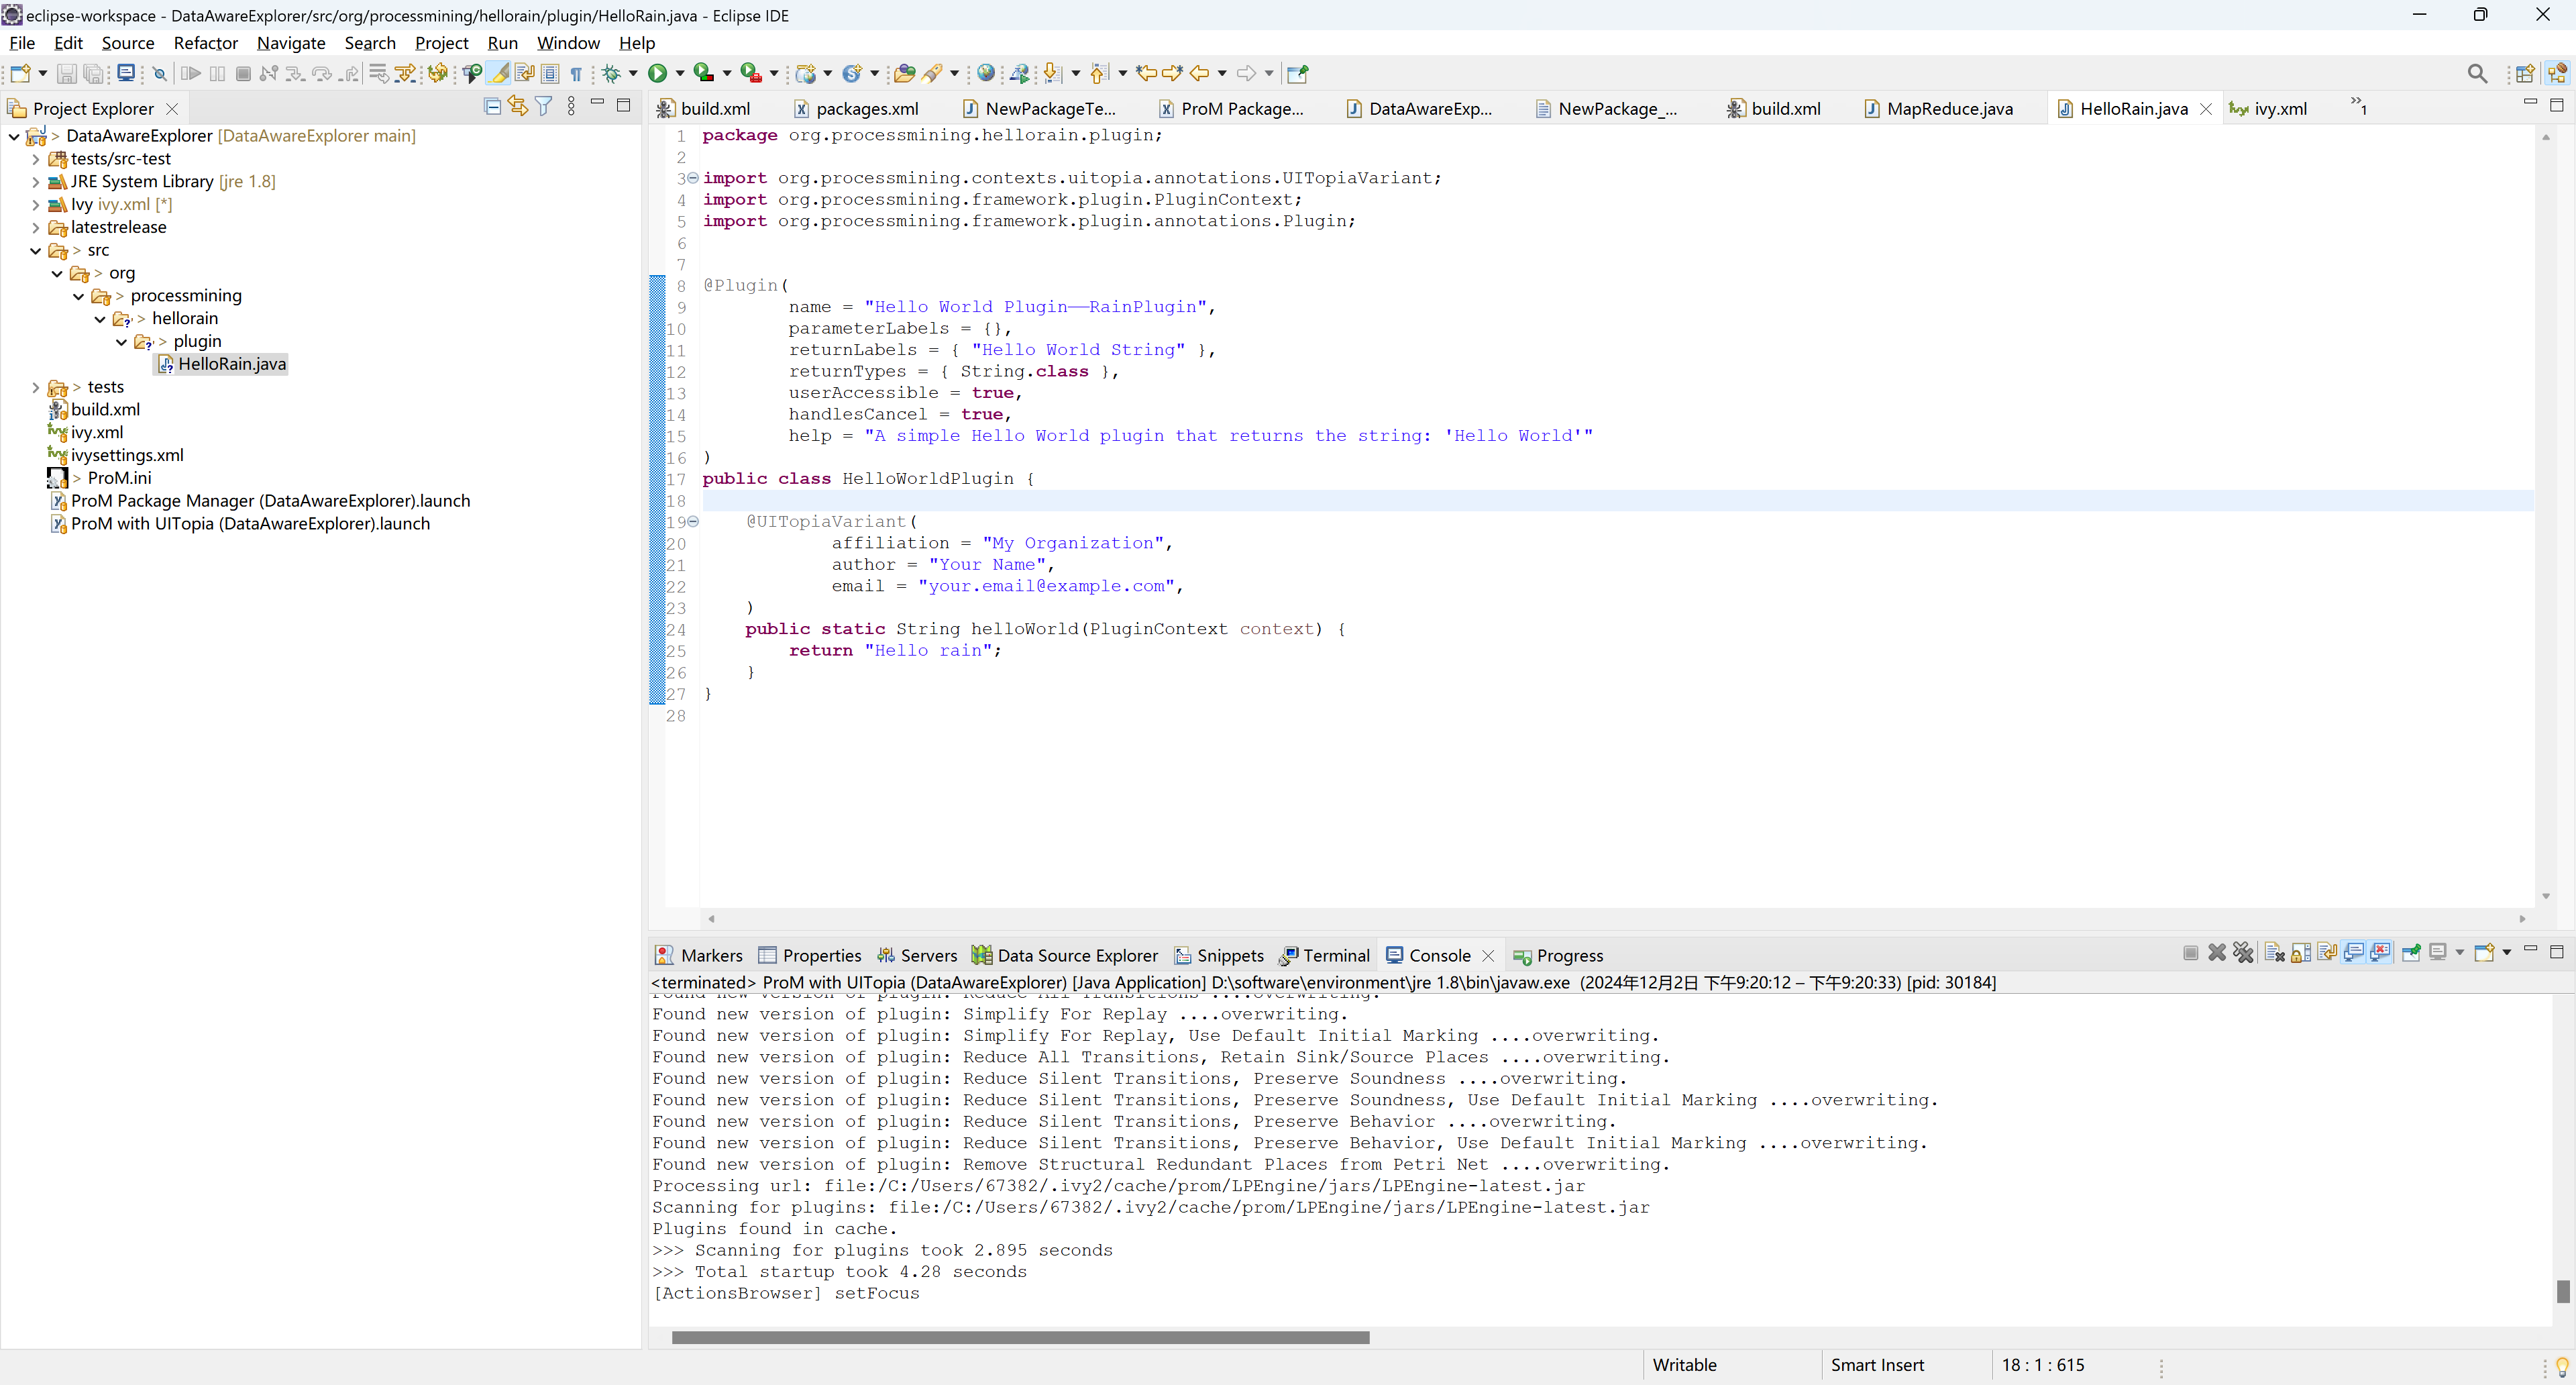Toggle Link with Editor in Project Explorer
Viewport: 2576px width, 1385px height.
point(517,106)
